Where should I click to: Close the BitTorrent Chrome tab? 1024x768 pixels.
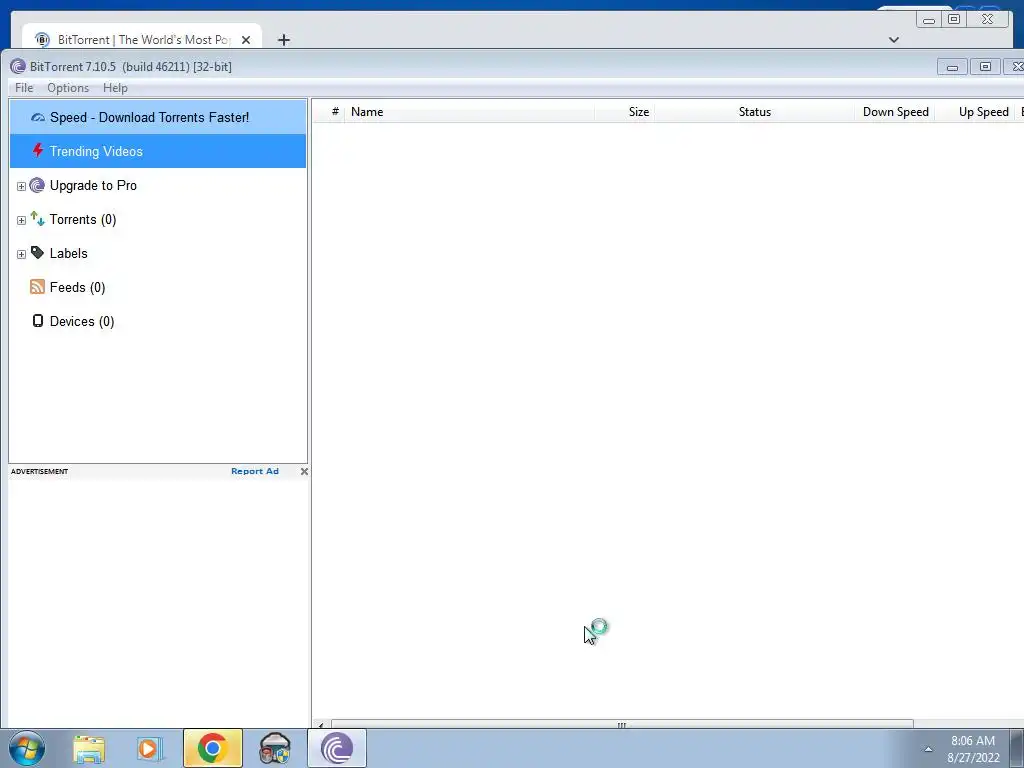coord(246,40)
